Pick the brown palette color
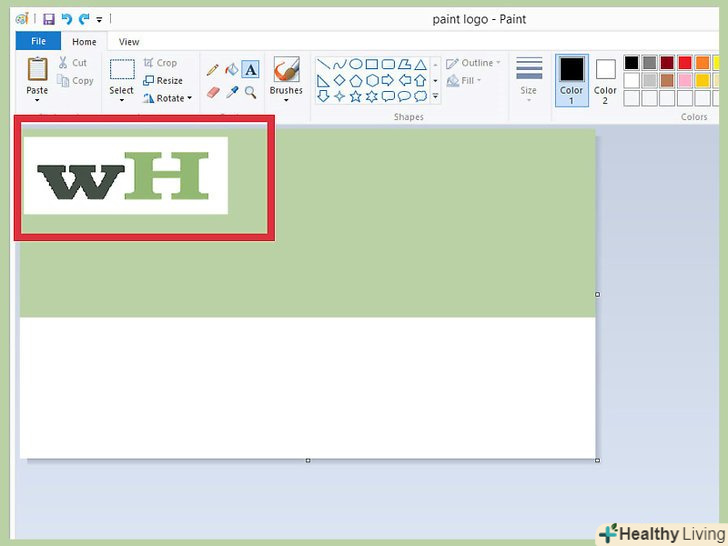This screenshot has width=728, height=546. [x=667, y=80]
